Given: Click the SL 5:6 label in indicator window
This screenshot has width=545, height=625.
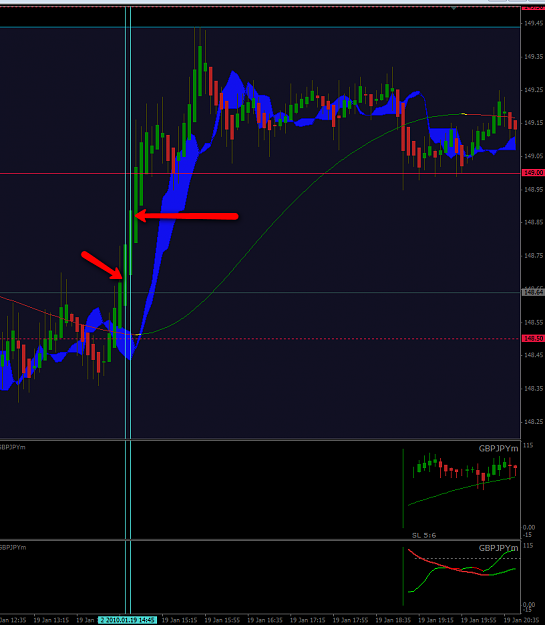Looking at the screenshot, I should click(x=424, y=535).
